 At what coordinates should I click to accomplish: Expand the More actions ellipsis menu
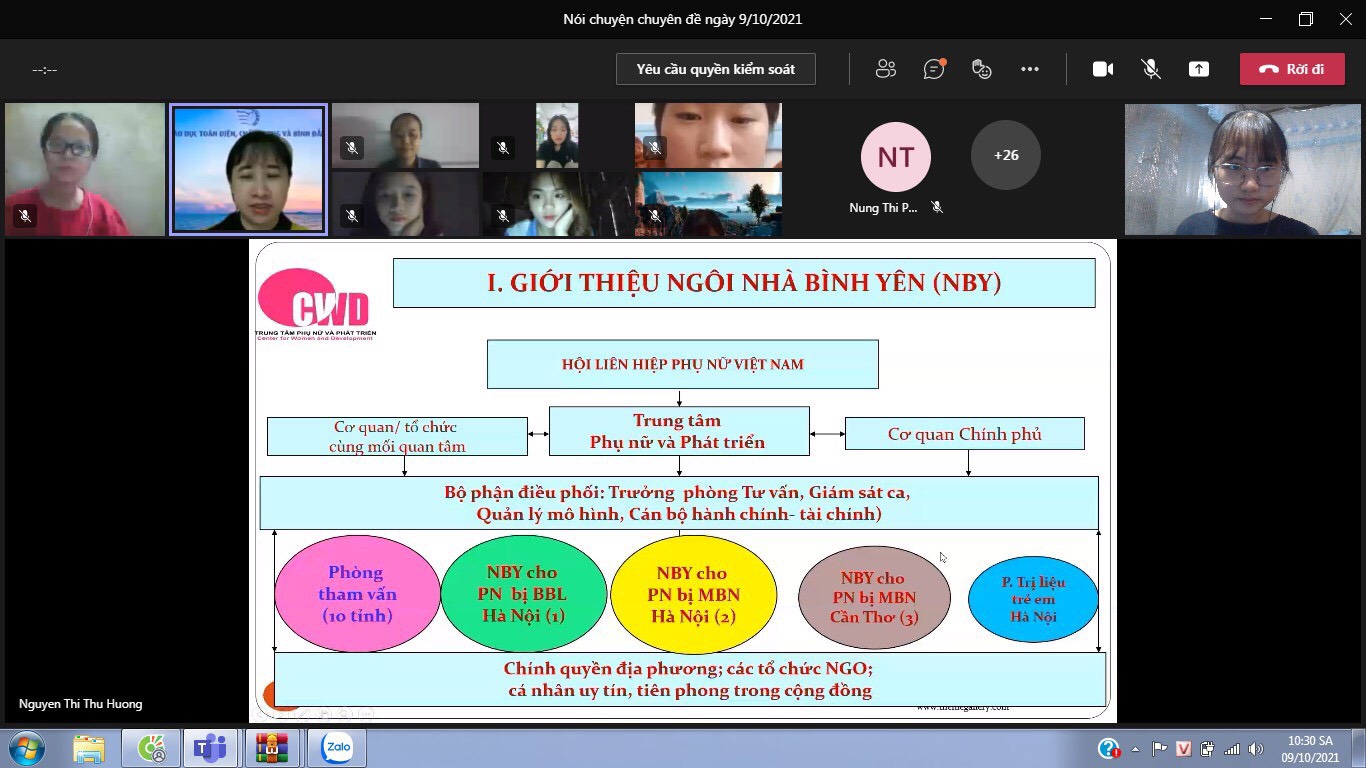(1030, 69)
